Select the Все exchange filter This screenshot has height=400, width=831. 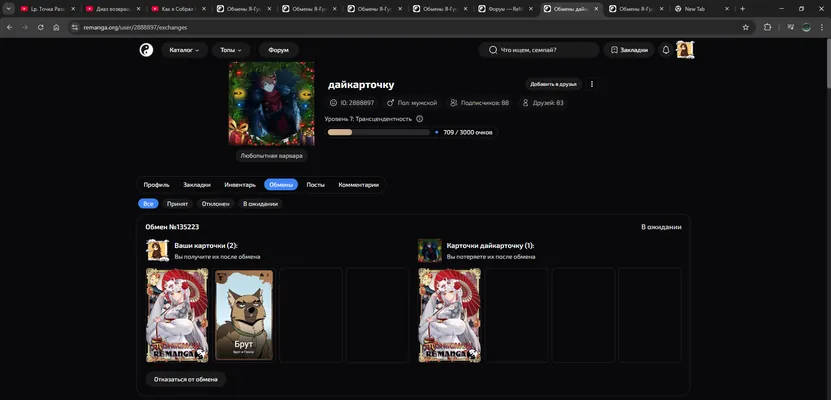(148, 203)
